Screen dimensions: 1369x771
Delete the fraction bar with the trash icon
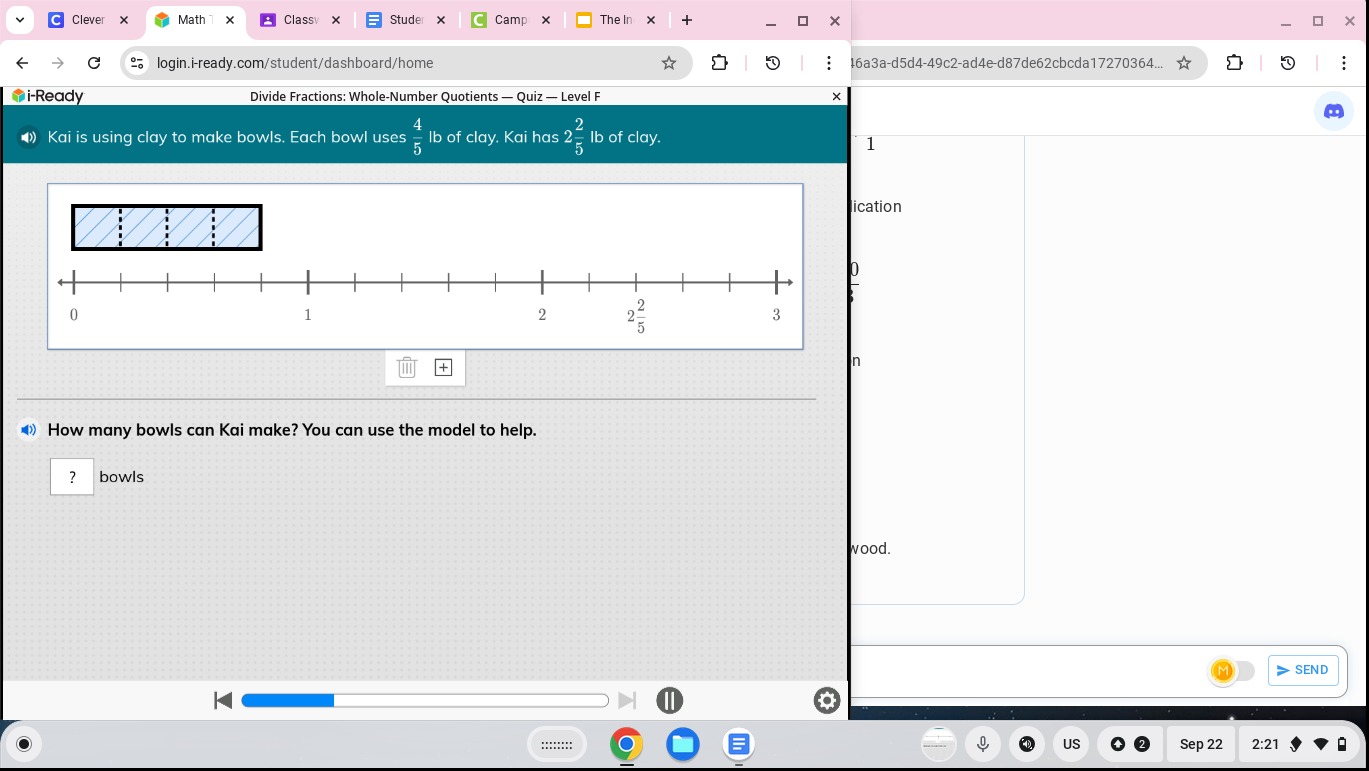pos(406,367)
